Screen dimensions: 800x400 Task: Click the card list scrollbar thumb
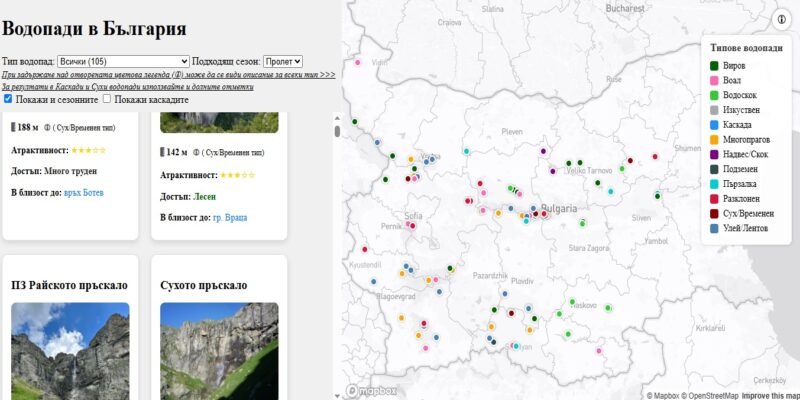click(x=337, y=131)
